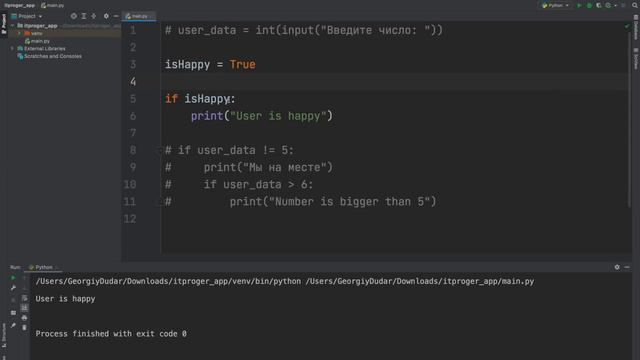Image resolution: width=640 pixels, height=360 pixels.
Task: Click the 'if isHappy:' statement on line 5
Action: [x=200, y=99]
